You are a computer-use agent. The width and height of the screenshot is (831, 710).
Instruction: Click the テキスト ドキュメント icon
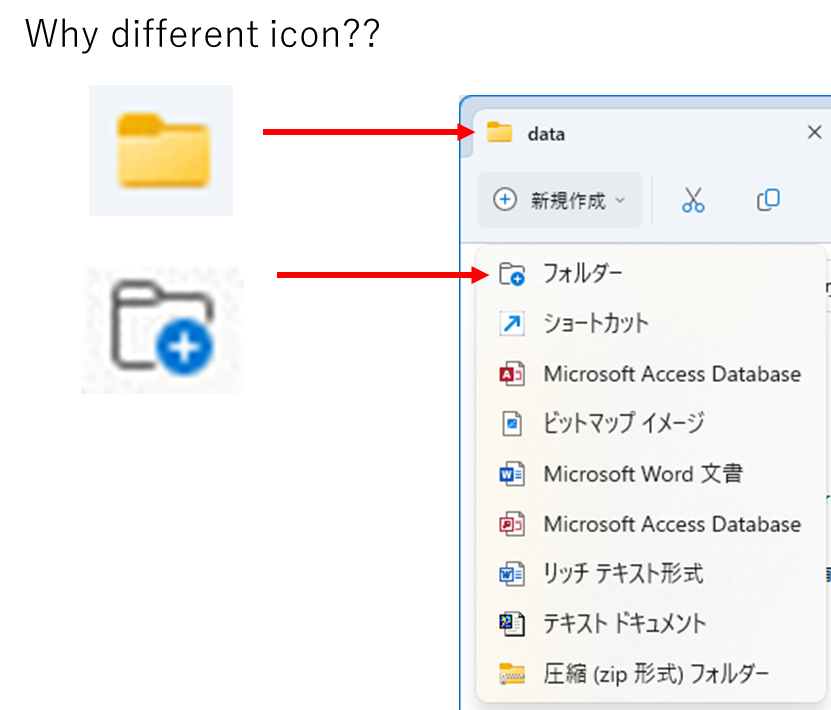[x=511, y=624]
